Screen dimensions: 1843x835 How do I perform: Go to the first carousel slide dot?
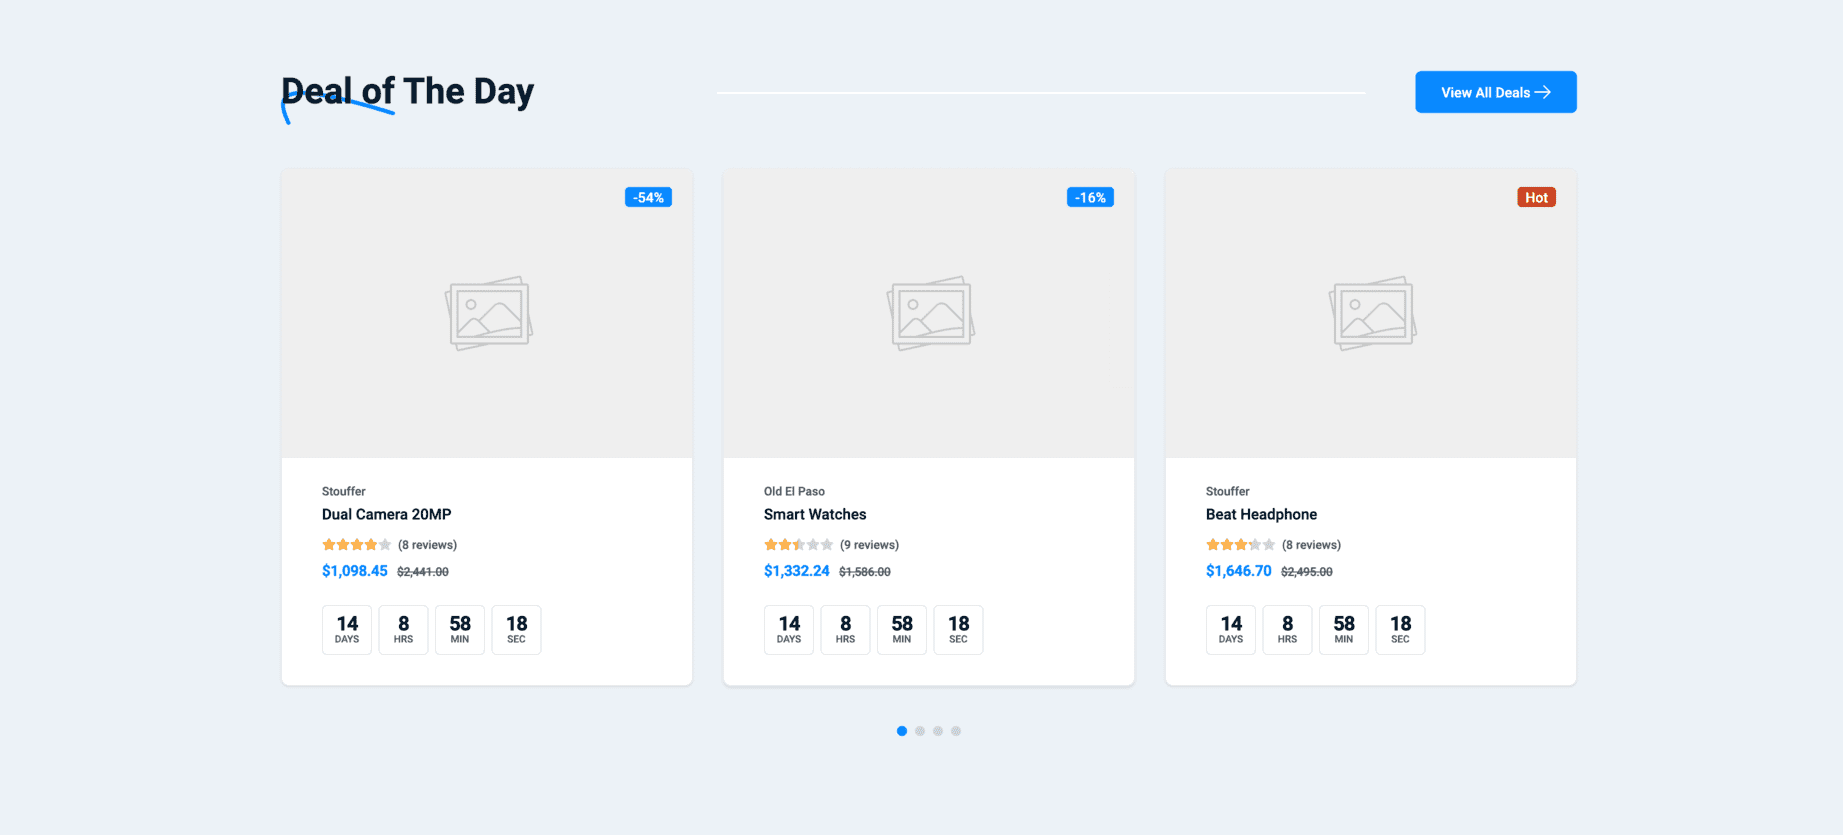point(902,731)
